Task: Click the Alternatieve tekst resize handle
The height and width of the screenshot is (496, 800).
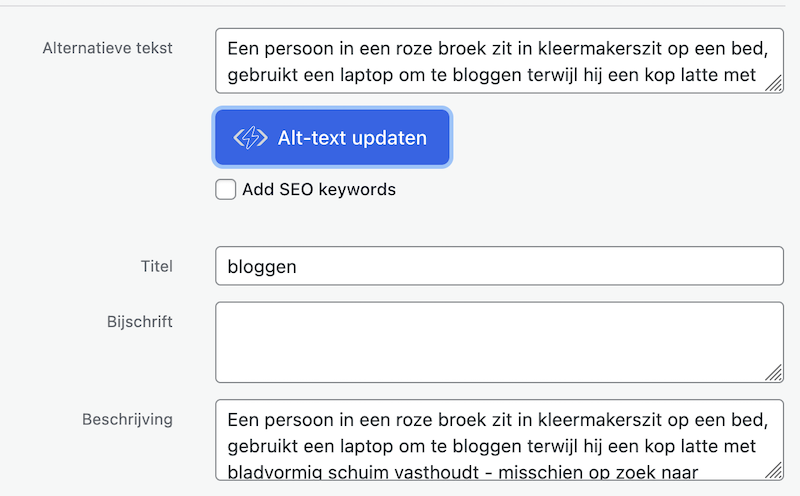Action: pyautogui.click(x=774, y=85)
